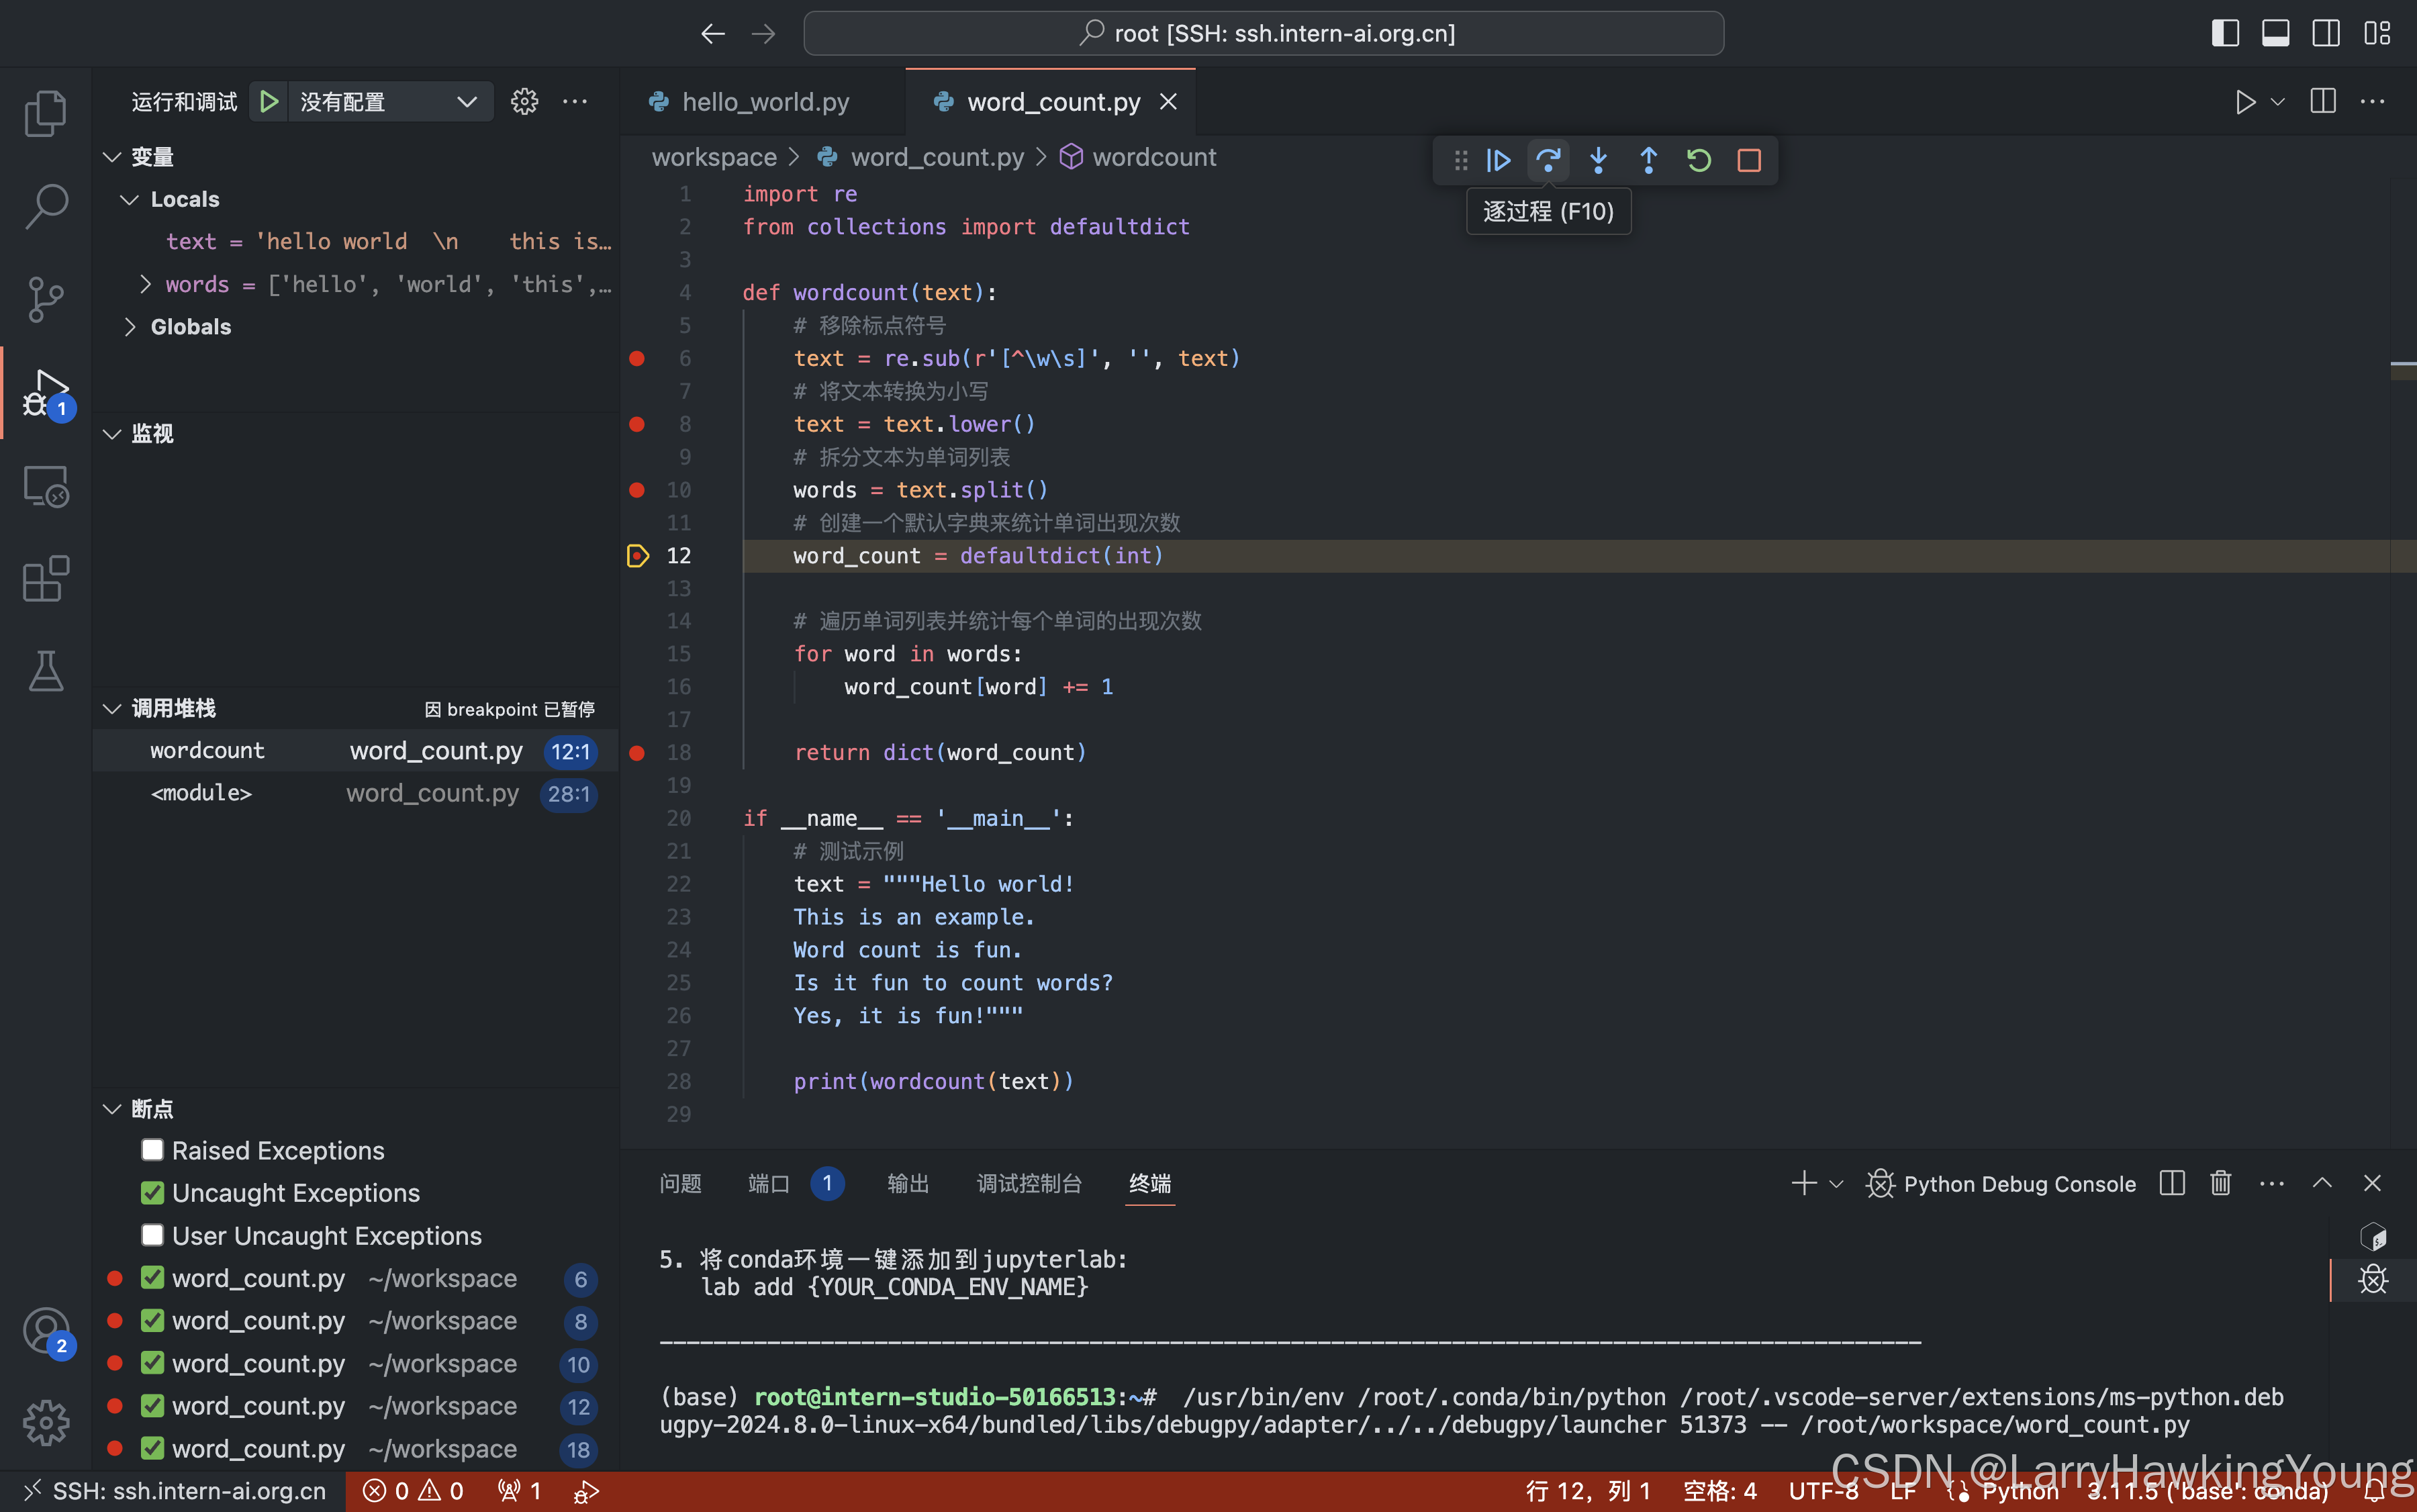Switch to the 问题 panel tab
The width and height of the screenshot is (2417, 1512).
coord(680,1183)
